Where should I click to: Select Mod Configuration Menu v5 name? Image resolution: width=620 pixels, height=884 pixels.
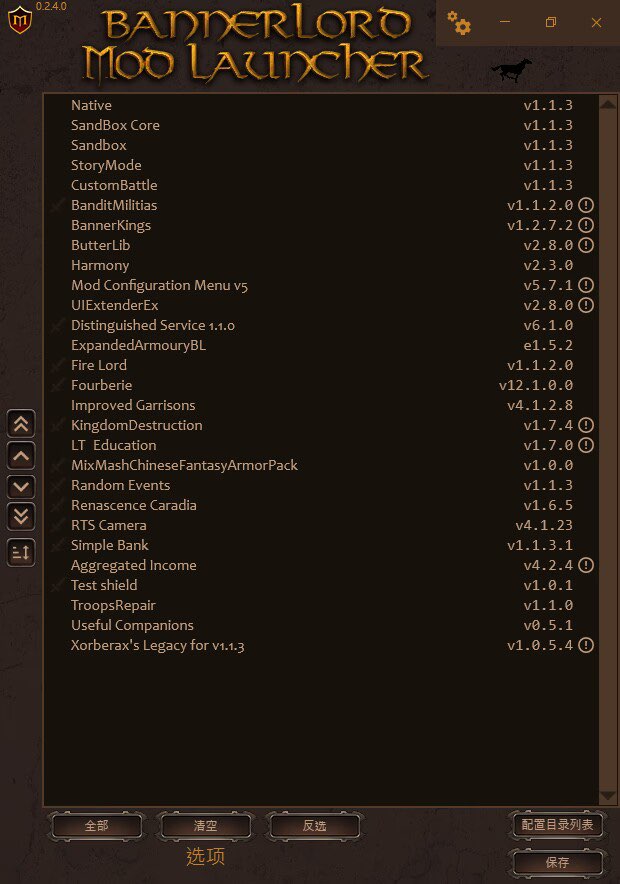point(160,285)
